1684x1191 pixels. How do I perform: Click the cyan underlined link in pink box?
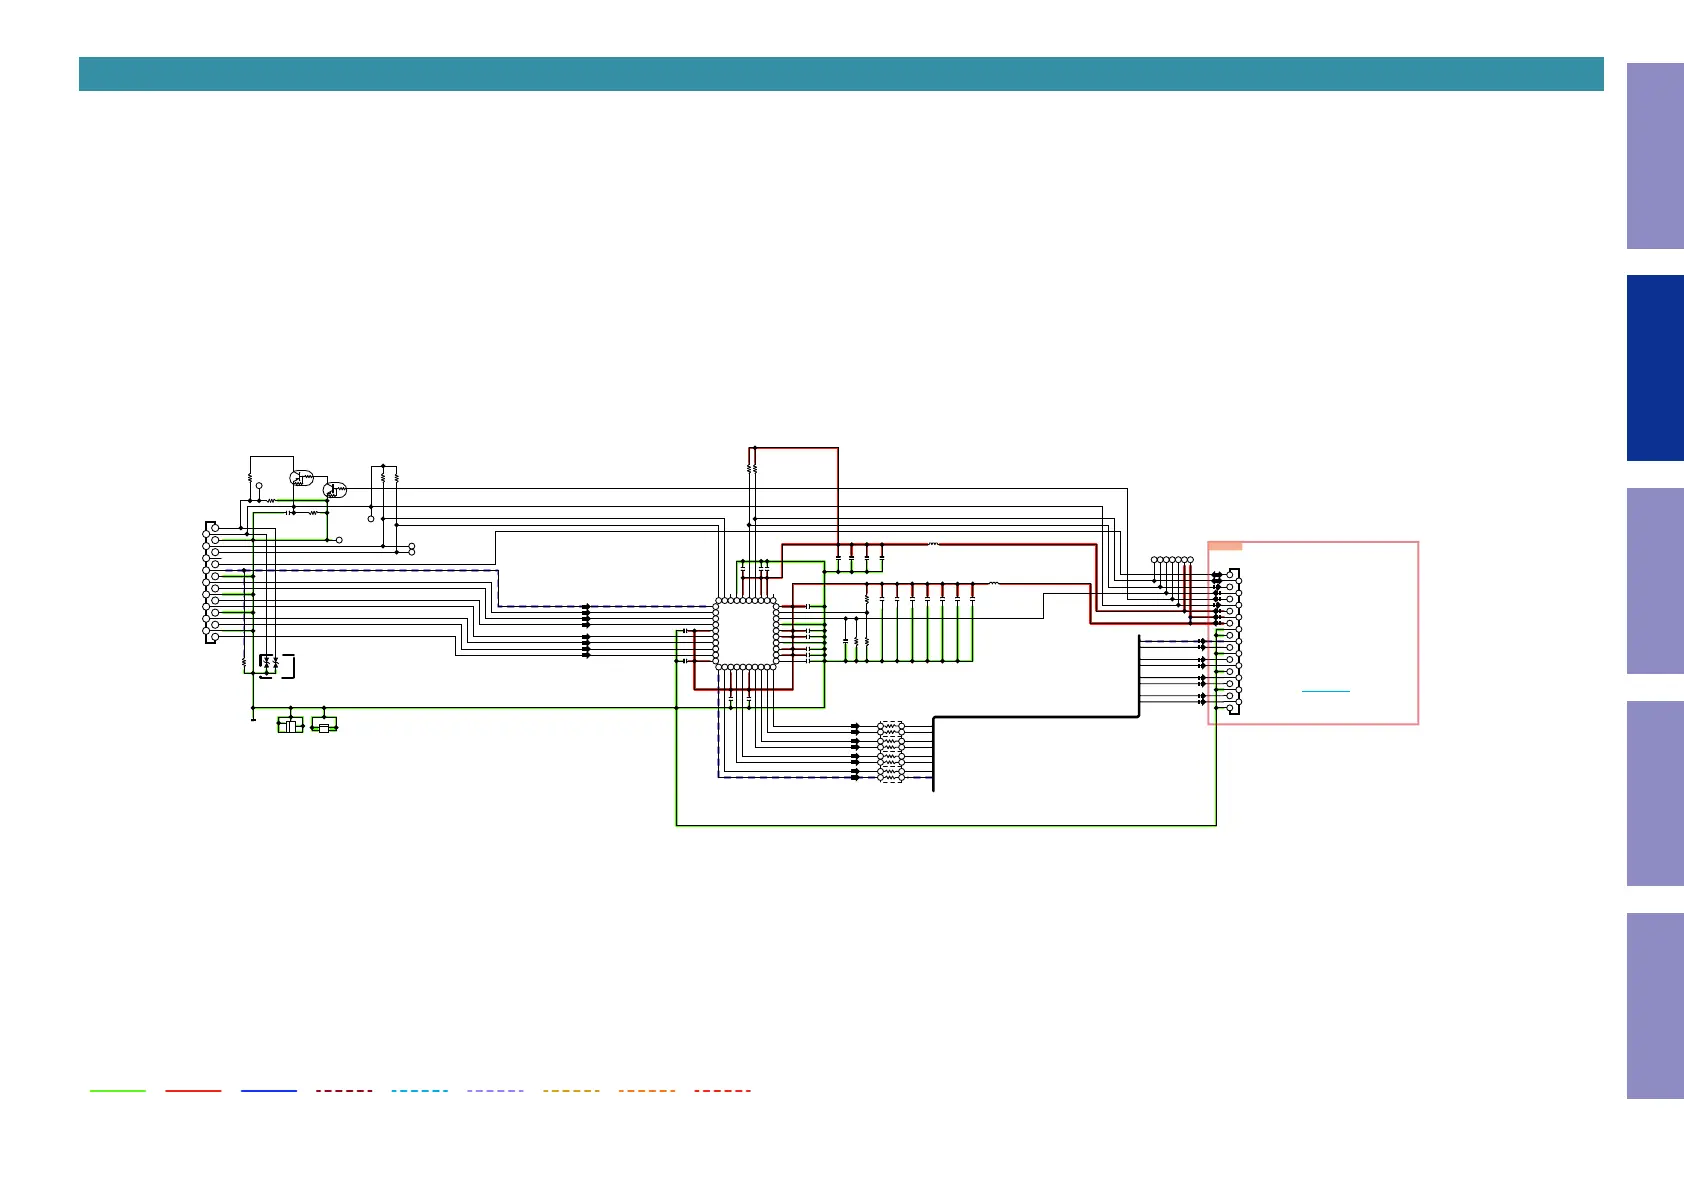(x=1326, y=691)
